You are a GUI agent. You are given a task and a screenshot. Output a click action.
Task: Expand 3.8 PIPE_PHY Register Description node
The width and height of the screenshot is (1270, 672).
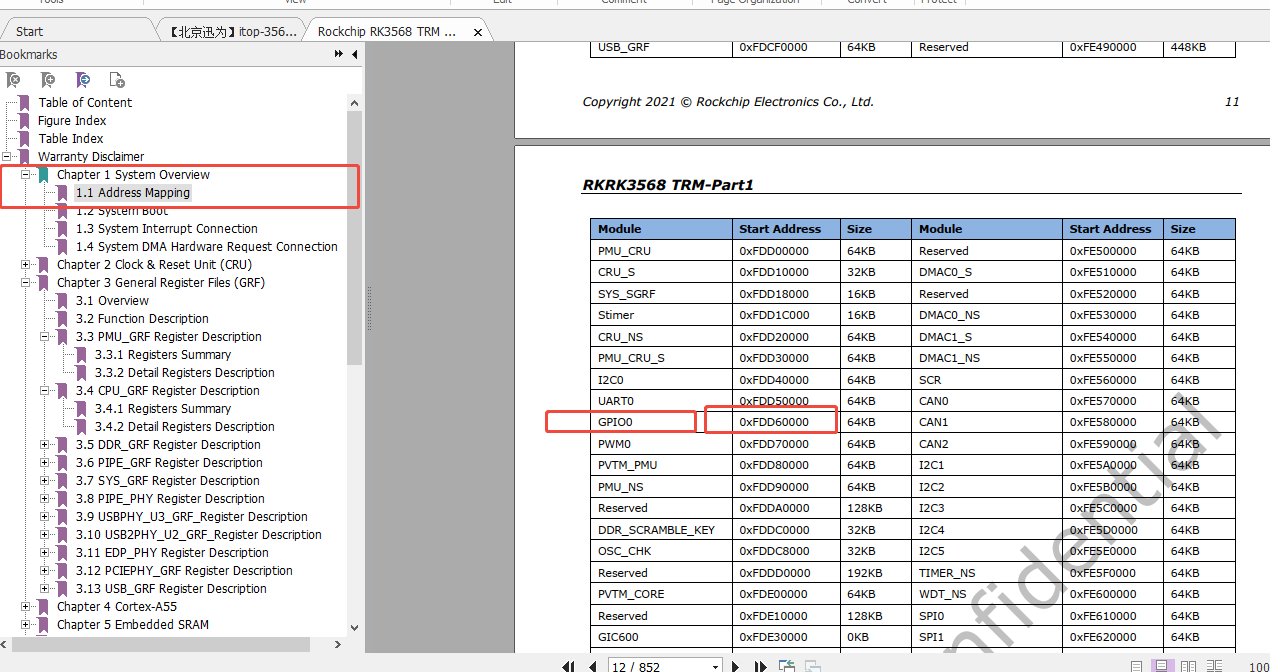(45, 499)
